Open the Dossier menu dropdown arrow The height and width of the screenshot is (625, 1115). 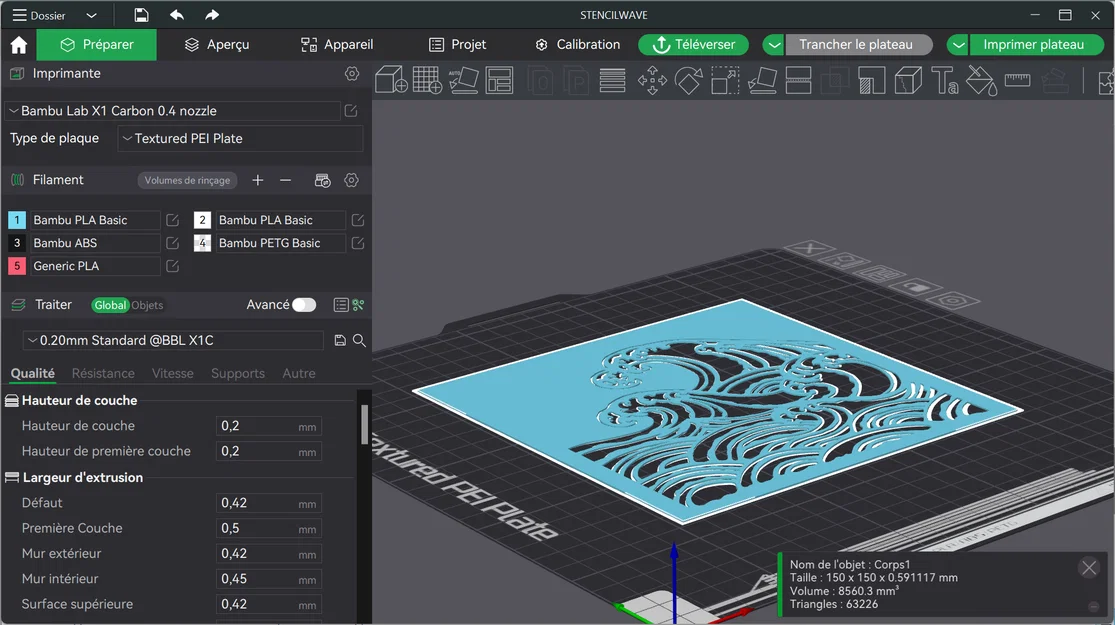[91, 16]
